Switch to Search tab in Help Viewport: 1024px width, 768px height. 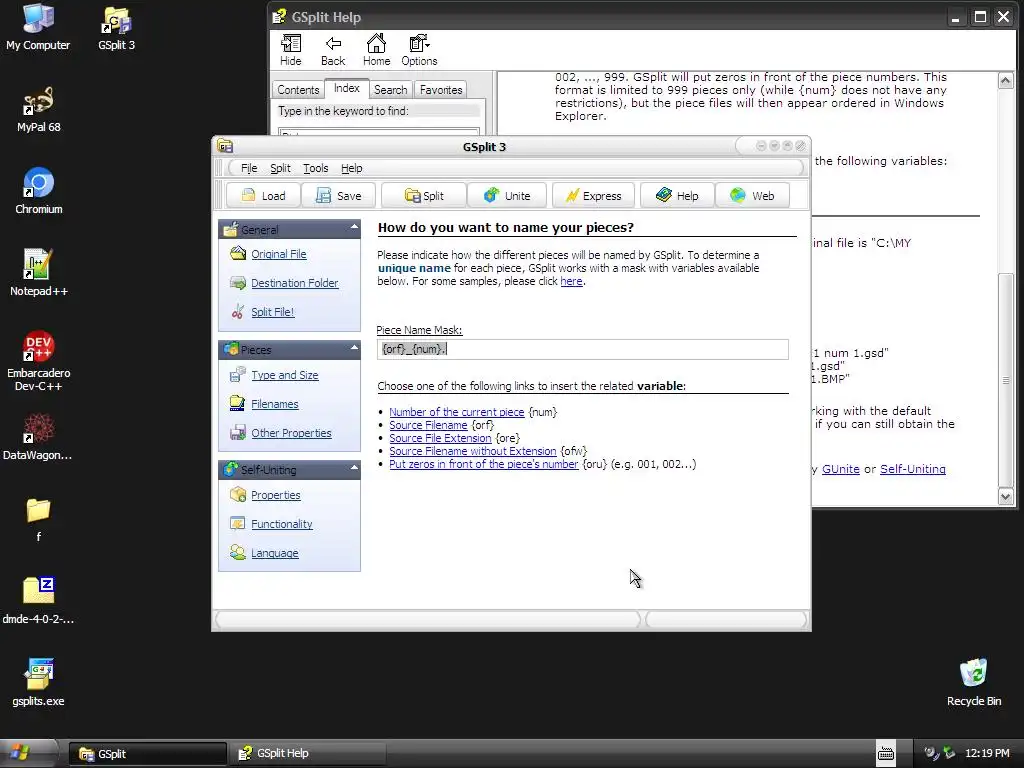click(391, 89)
